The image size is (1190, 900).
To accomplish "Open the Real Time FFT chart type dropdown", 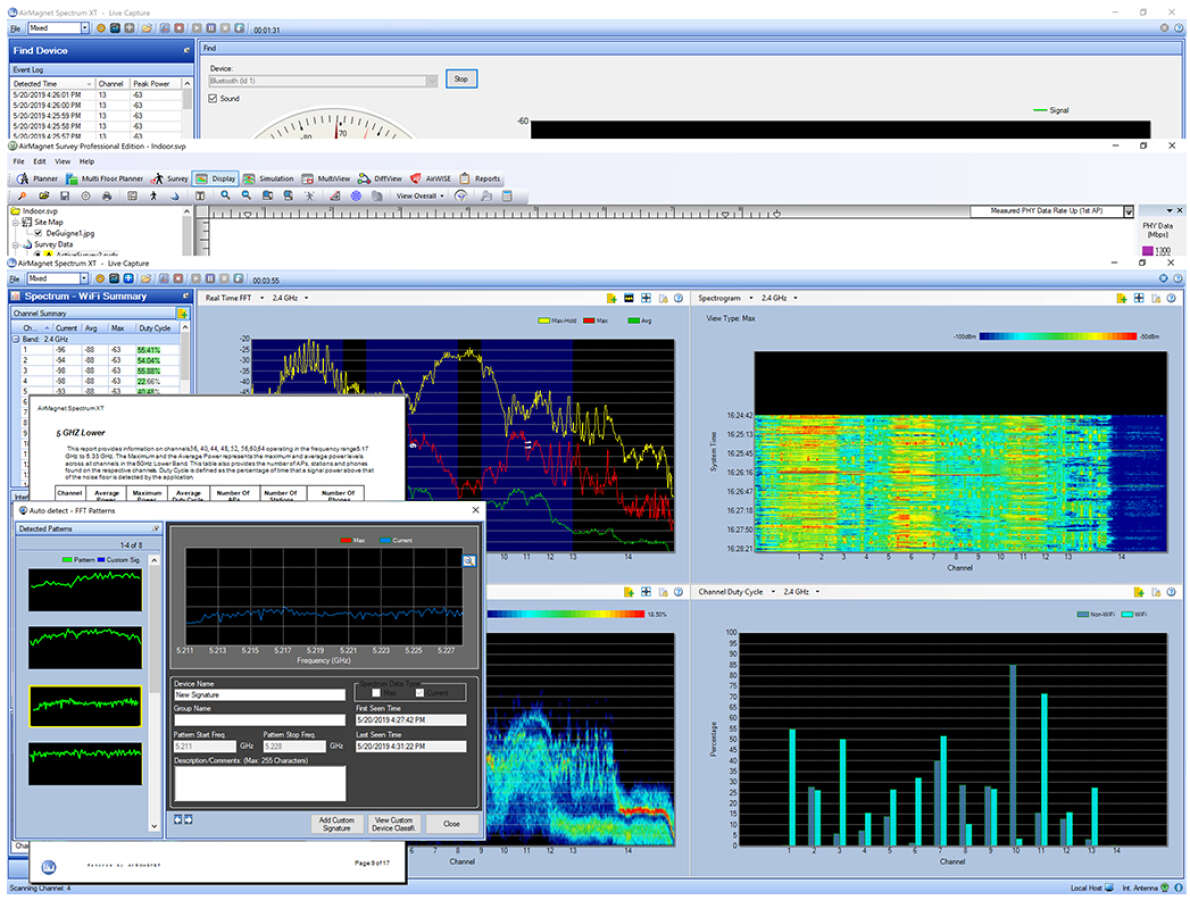I will pyautogui.click(x=262, y=298).
